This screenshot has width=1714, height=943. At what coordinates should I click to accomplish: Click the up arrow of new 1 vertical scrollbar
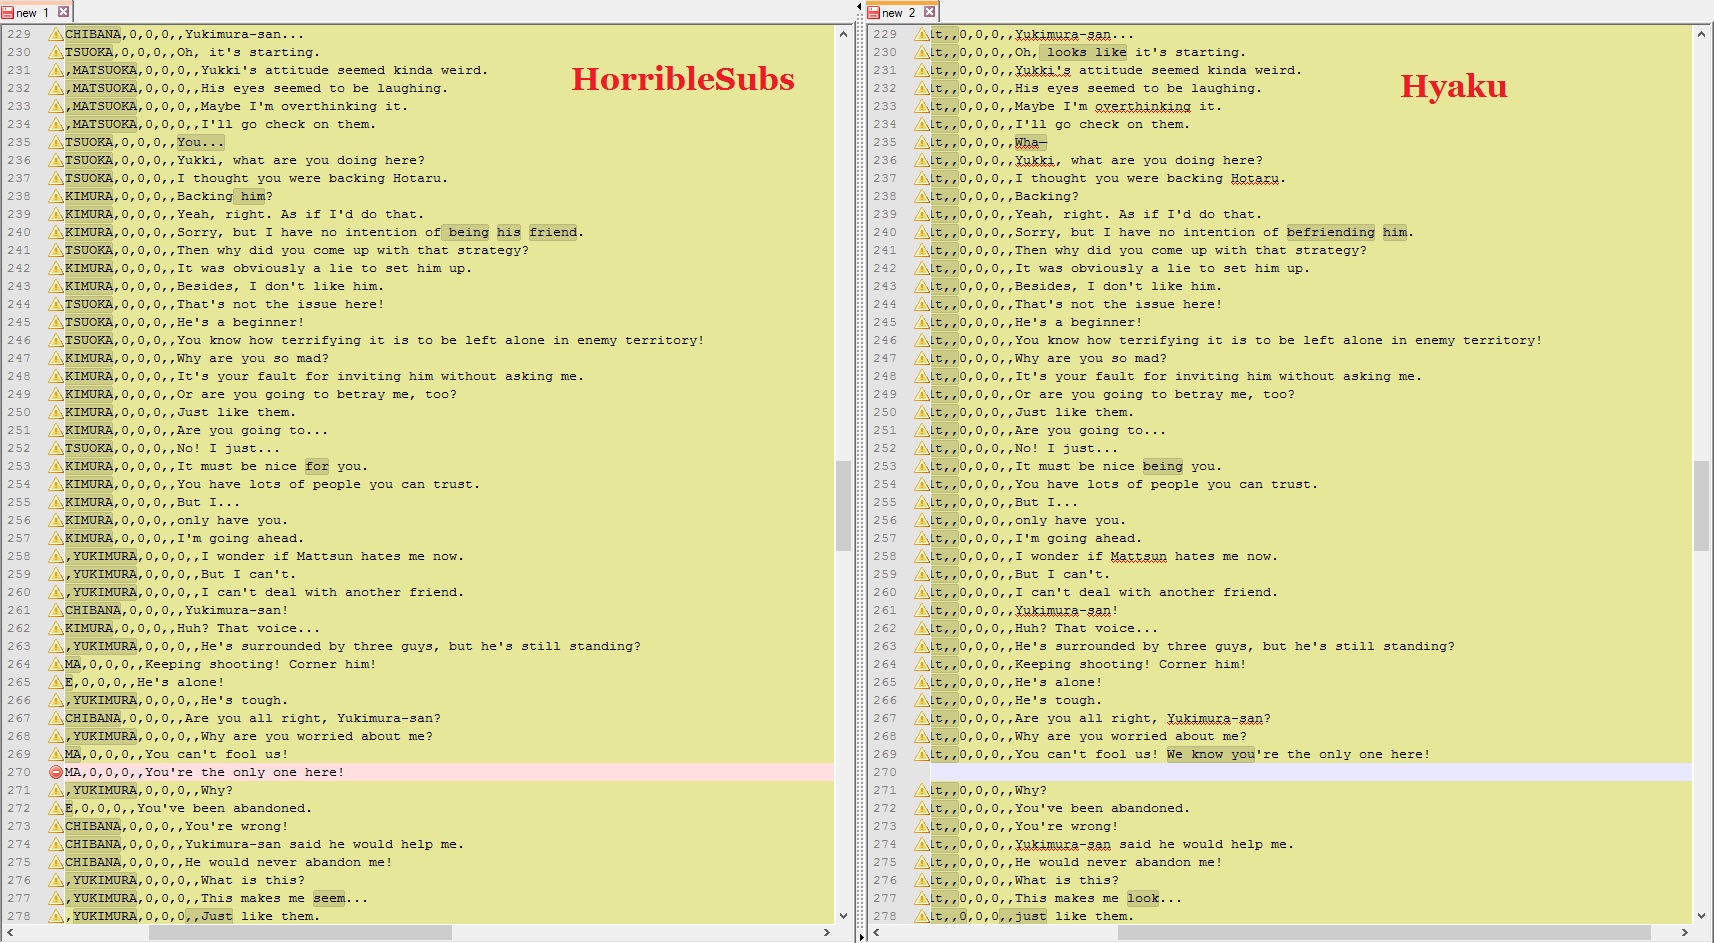point(843,34)
